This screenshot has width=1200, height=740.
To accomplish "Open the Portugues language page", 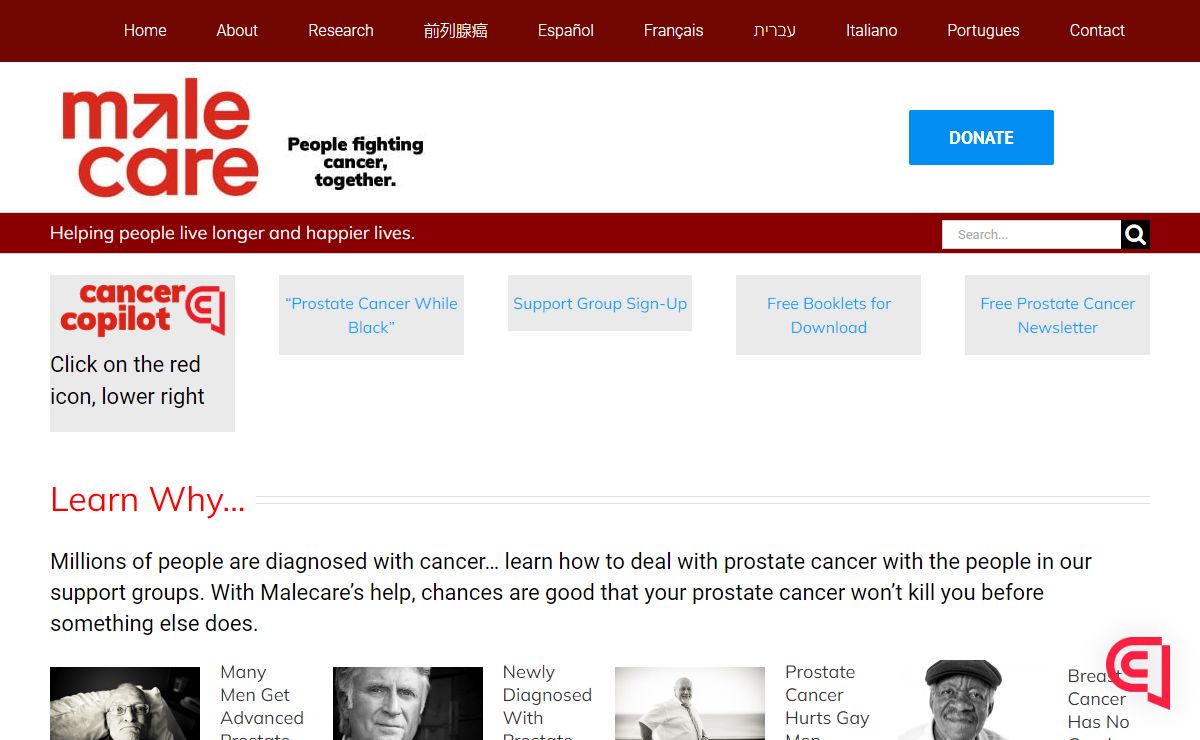I will [983, 31].
